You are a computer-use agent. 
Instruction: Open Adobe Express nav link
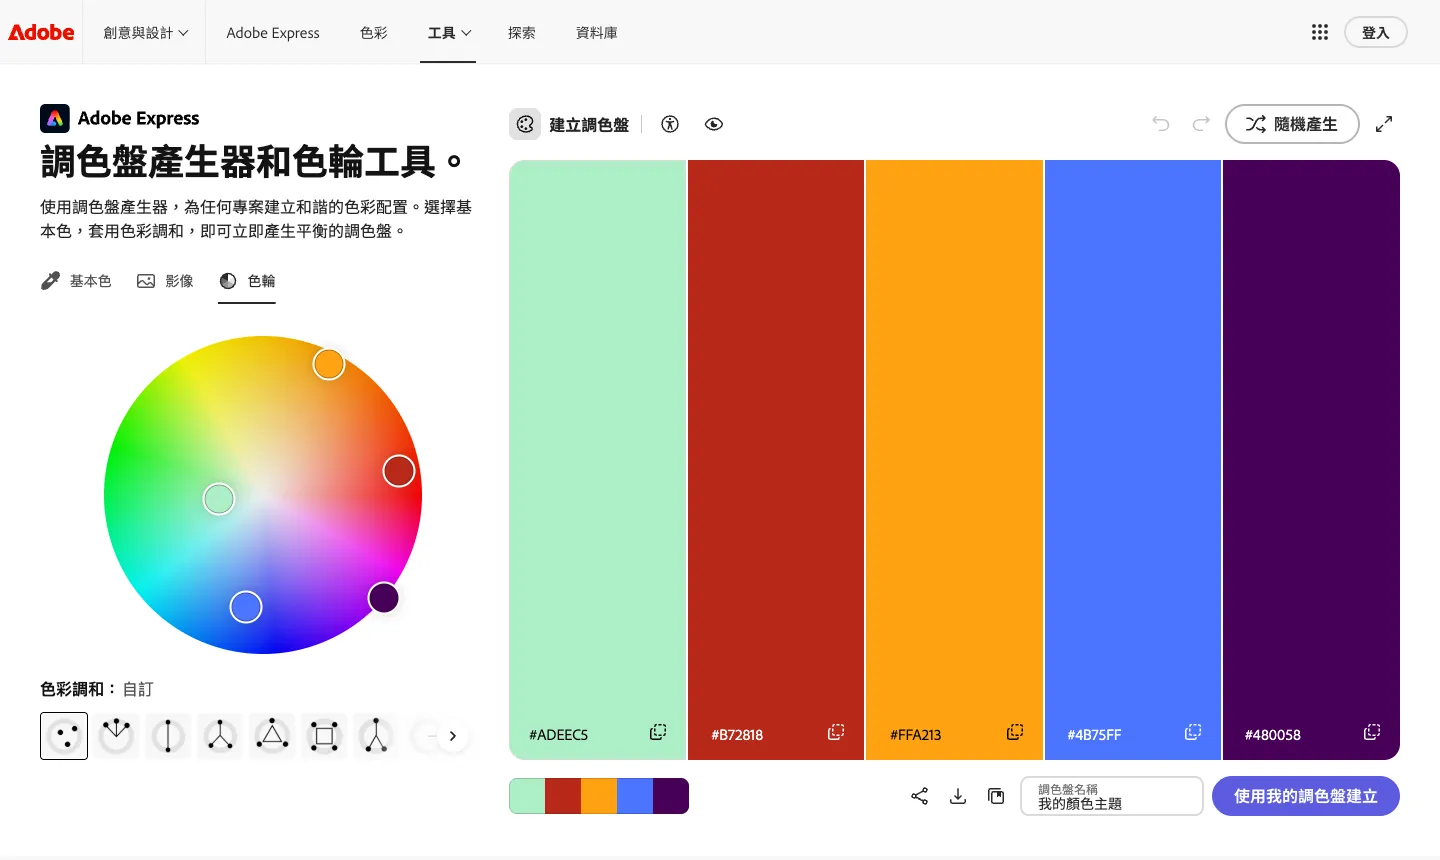pyautogui.click(x=273, y=33)
